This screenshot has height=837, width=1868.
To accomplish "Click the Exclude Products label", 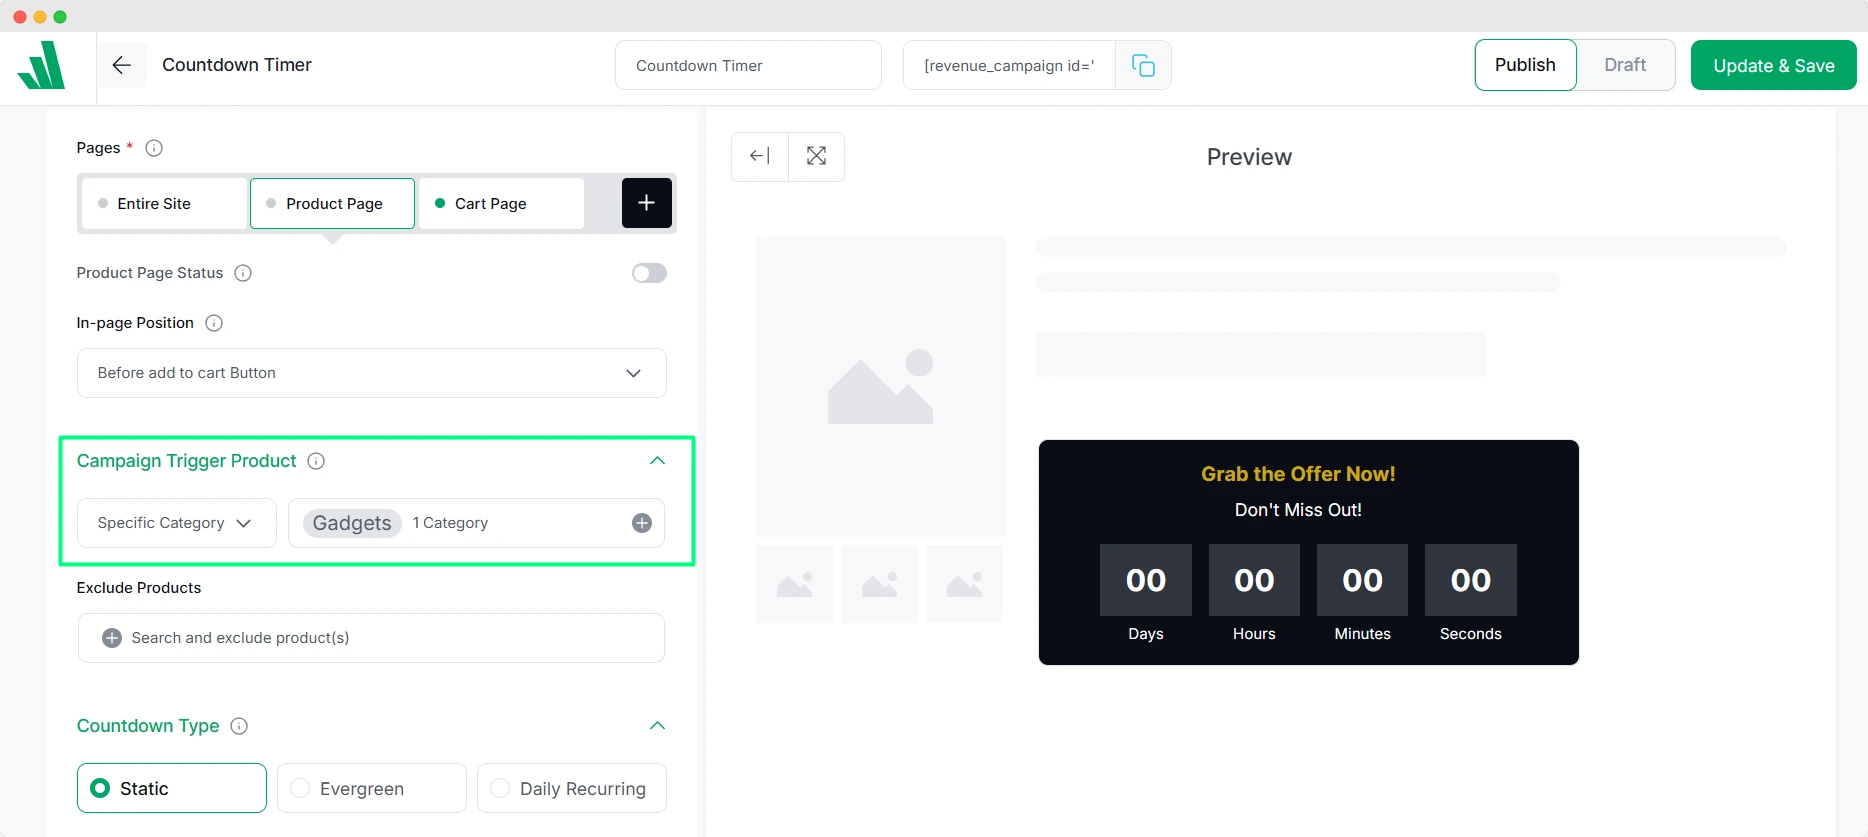I will pos(139,588).
